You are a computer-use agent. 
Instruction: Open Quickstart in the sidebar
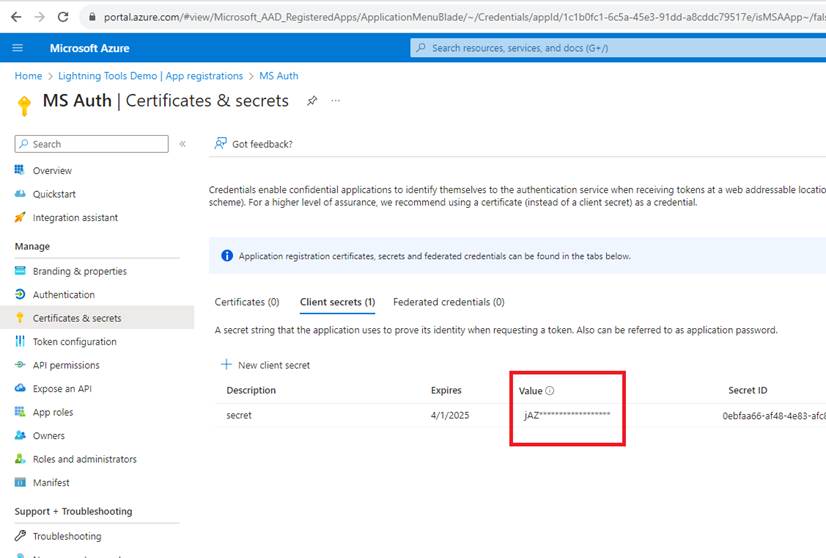pos(54,194)
